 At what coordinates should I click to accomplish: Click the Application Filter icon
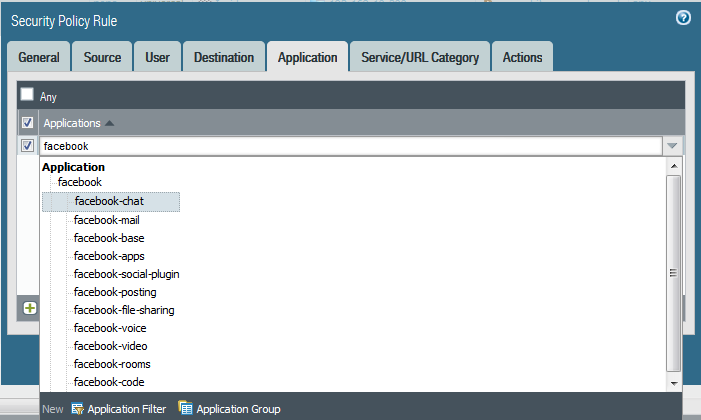78,408
